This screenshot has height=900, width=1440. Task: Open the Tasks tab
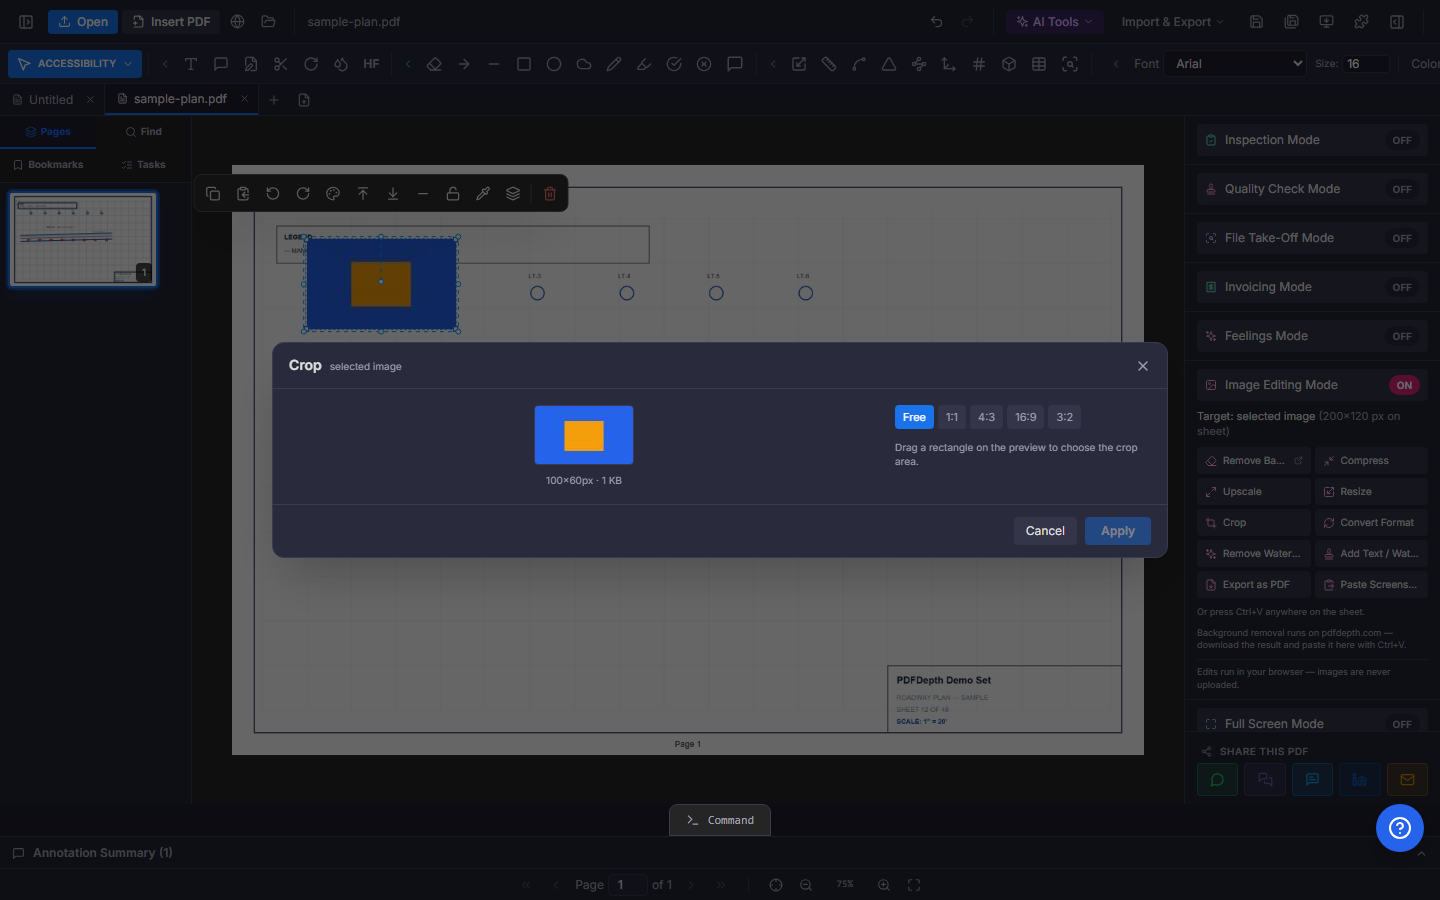[x=143, y=165]
